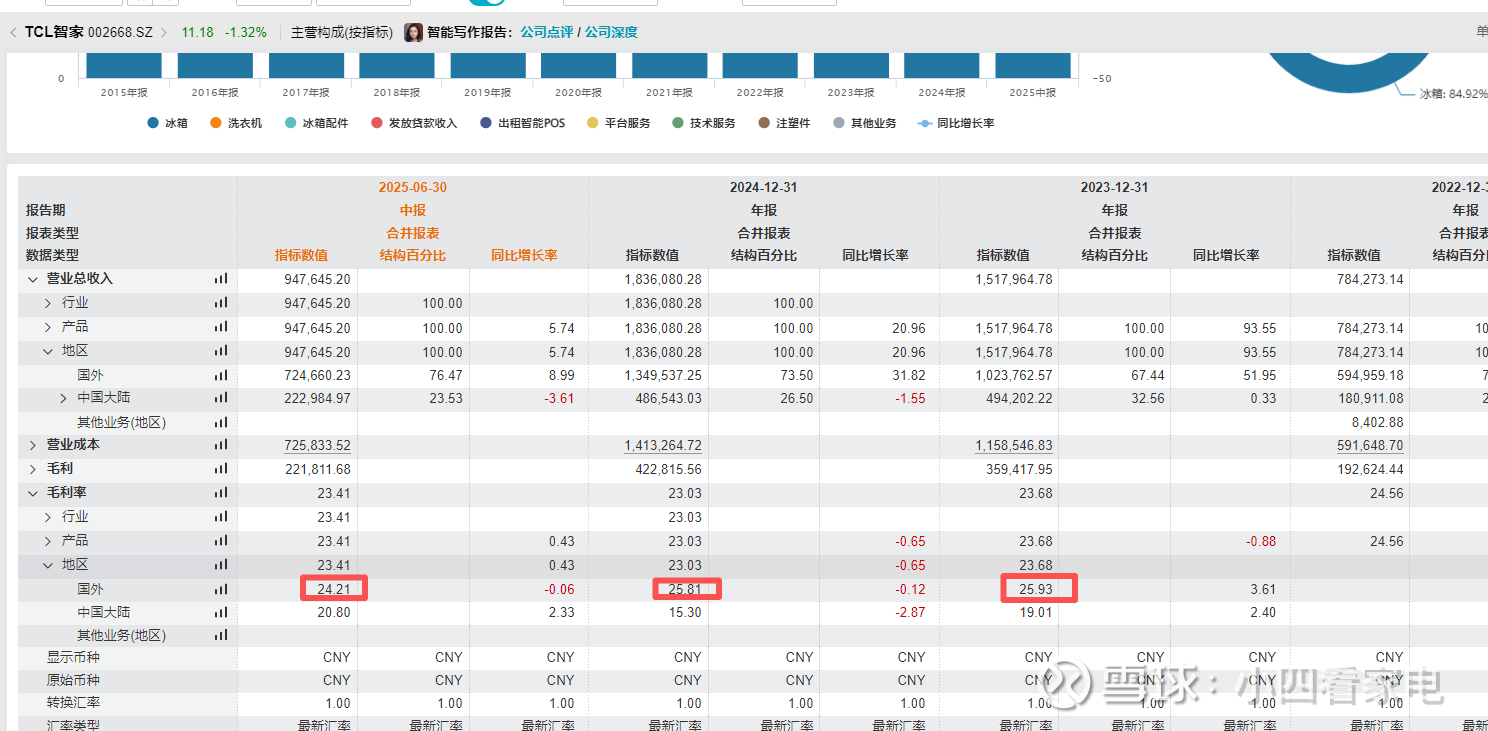Toggle the 同比增长率 line in the legend
Screen dimensions: 1488x731
coord(956,123)
